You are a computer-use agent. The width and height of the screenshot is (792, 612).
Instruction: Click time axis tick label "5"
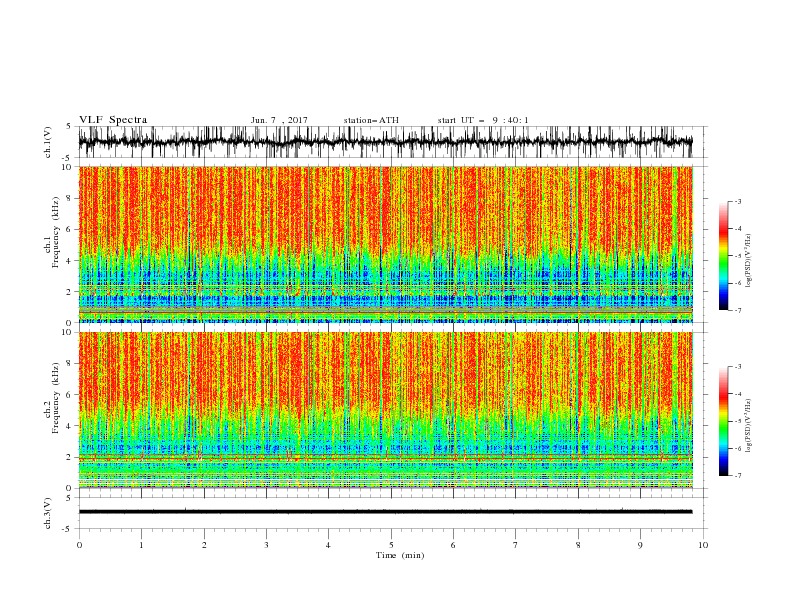pyautogui.click(x=391, y=545)
